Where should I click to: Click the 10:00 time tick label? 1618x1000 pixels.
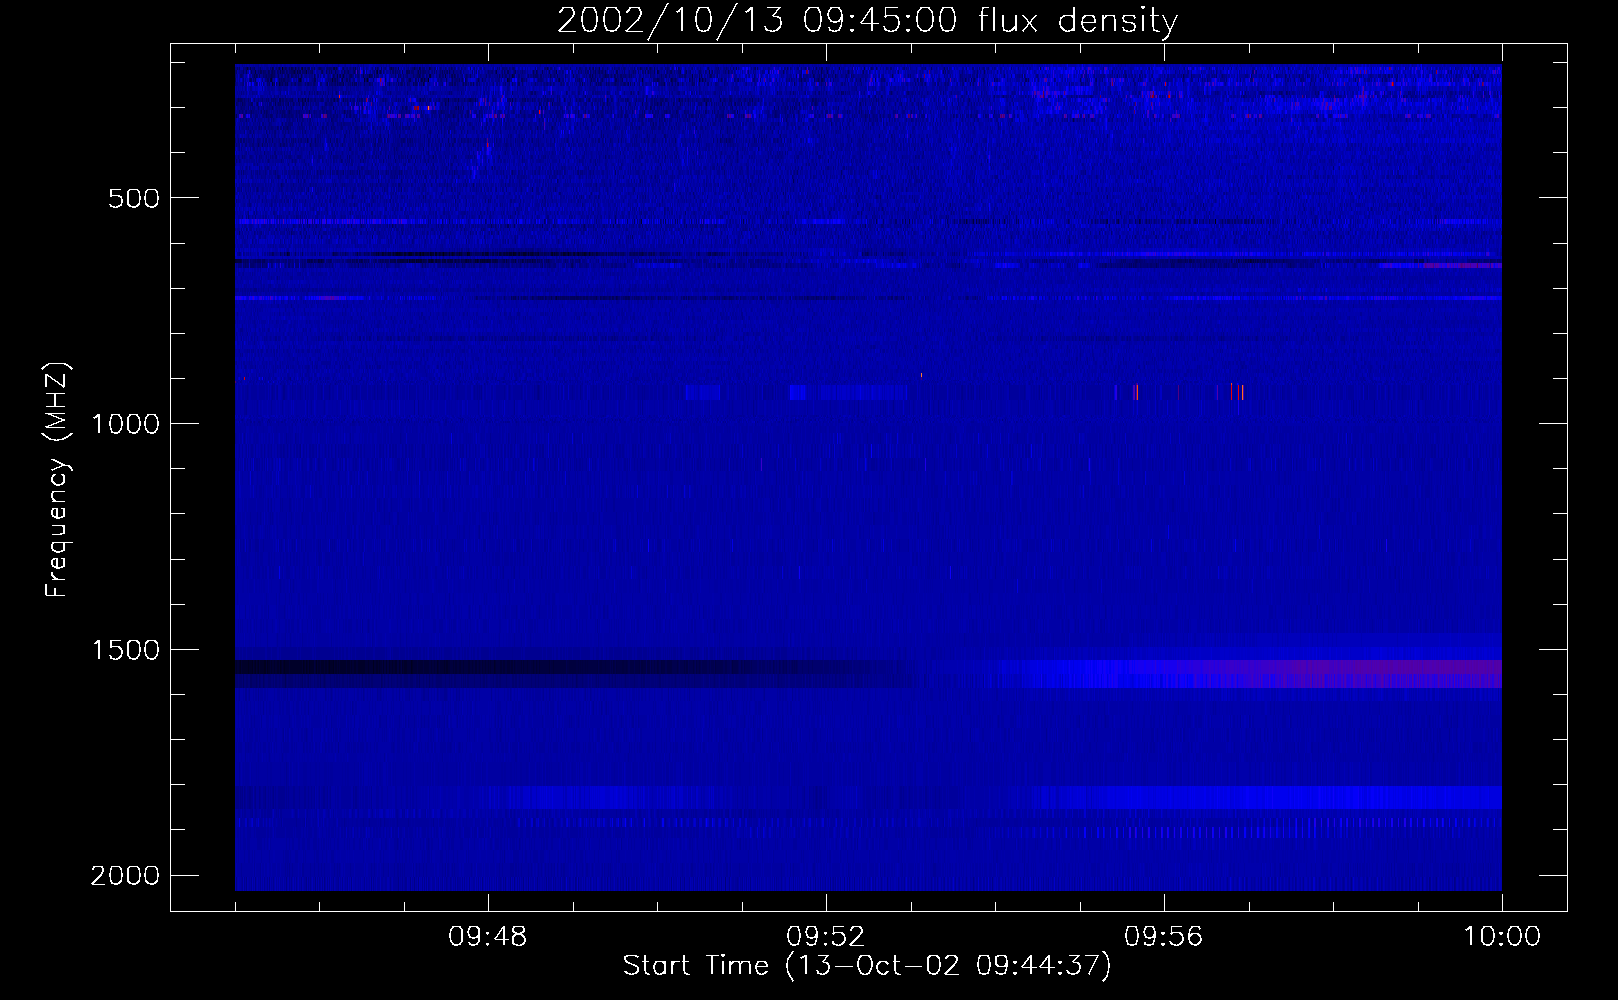[x=1502, y=937]
